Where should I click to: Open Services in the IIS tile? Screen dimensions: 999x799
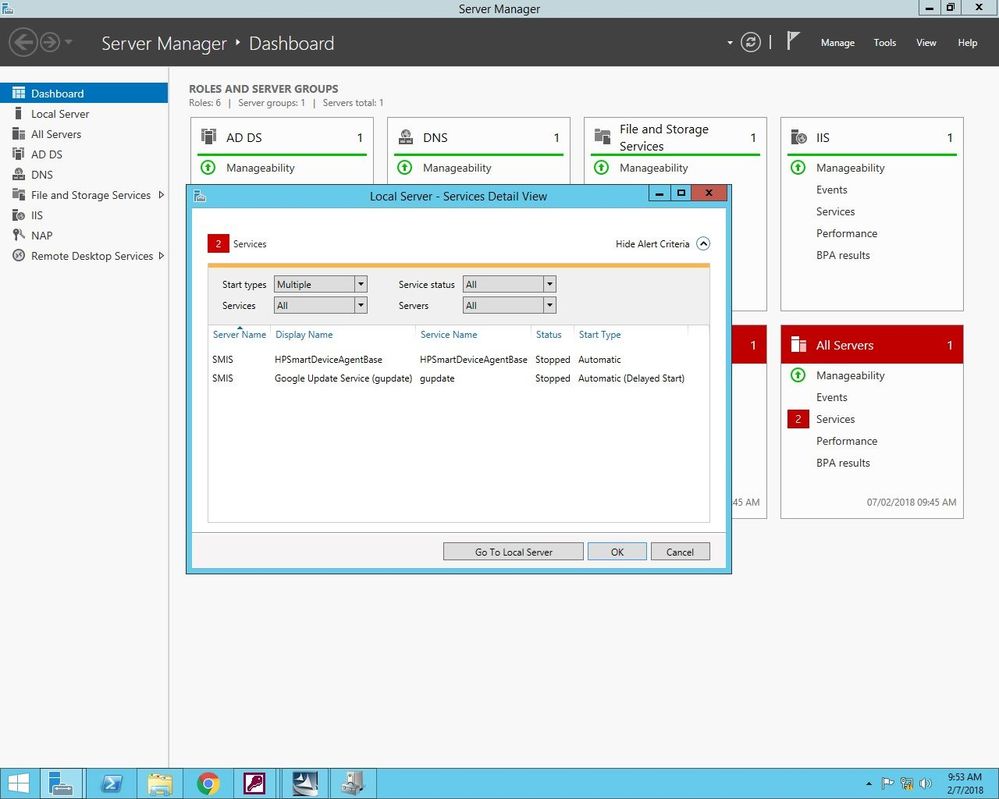pos(835,212)
